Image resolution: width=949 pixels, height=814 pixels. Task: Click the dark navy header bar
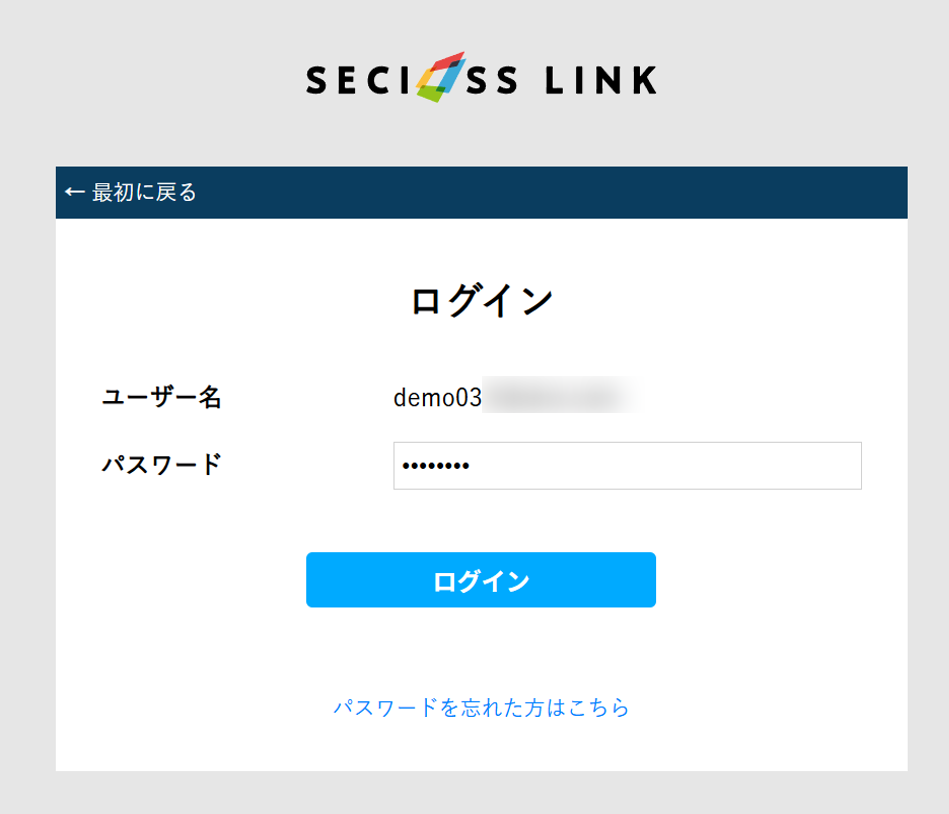coord(481,192)
